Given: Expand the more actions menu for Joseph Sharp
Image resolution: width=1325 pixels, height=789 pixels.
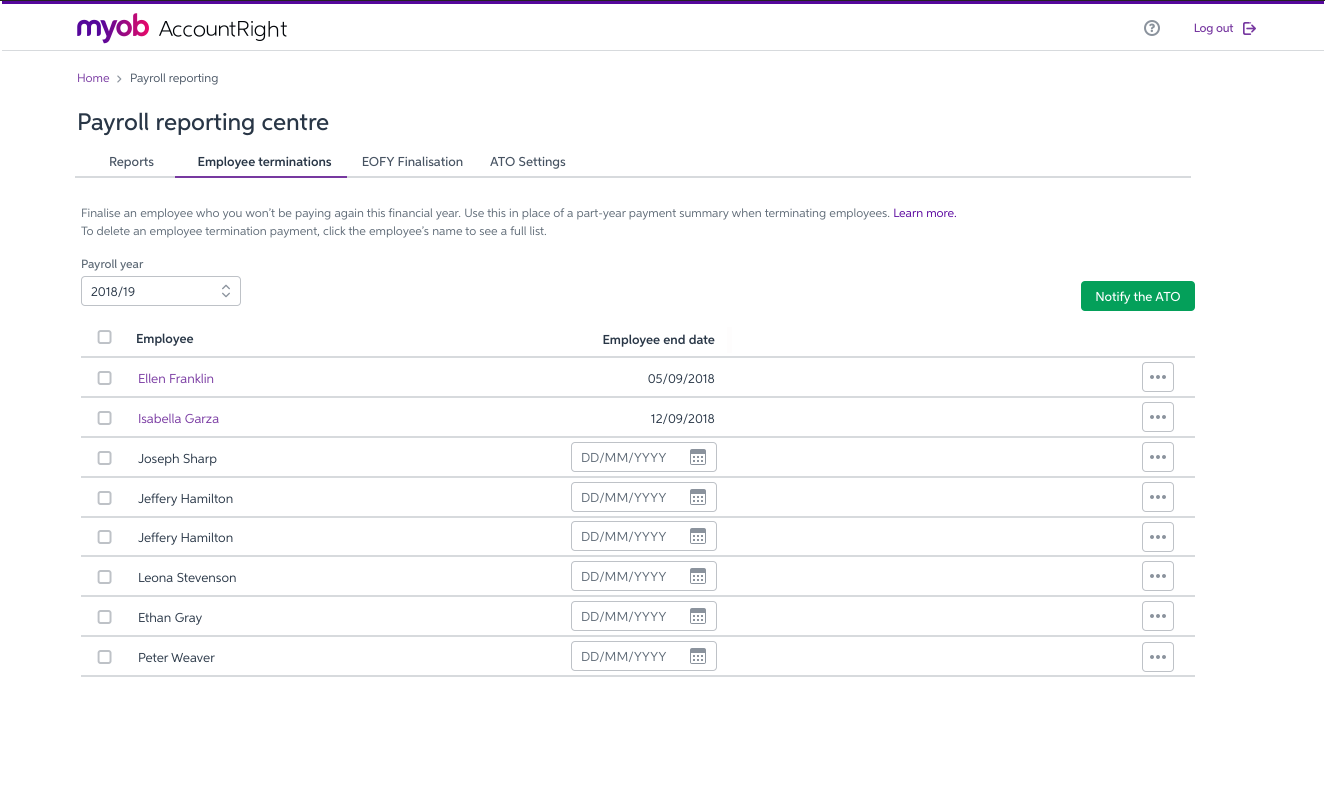Looking at the screenshot, I should [x=1157, y=458].
